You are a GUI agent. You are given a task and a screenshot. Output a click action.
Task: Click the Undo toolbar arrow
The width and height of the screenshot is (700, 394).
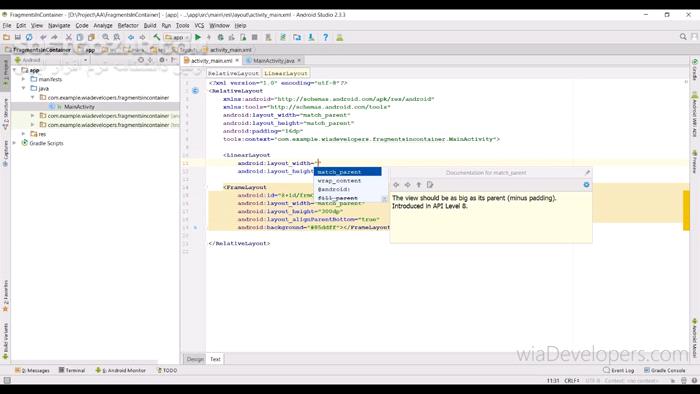tap(43, 37)
